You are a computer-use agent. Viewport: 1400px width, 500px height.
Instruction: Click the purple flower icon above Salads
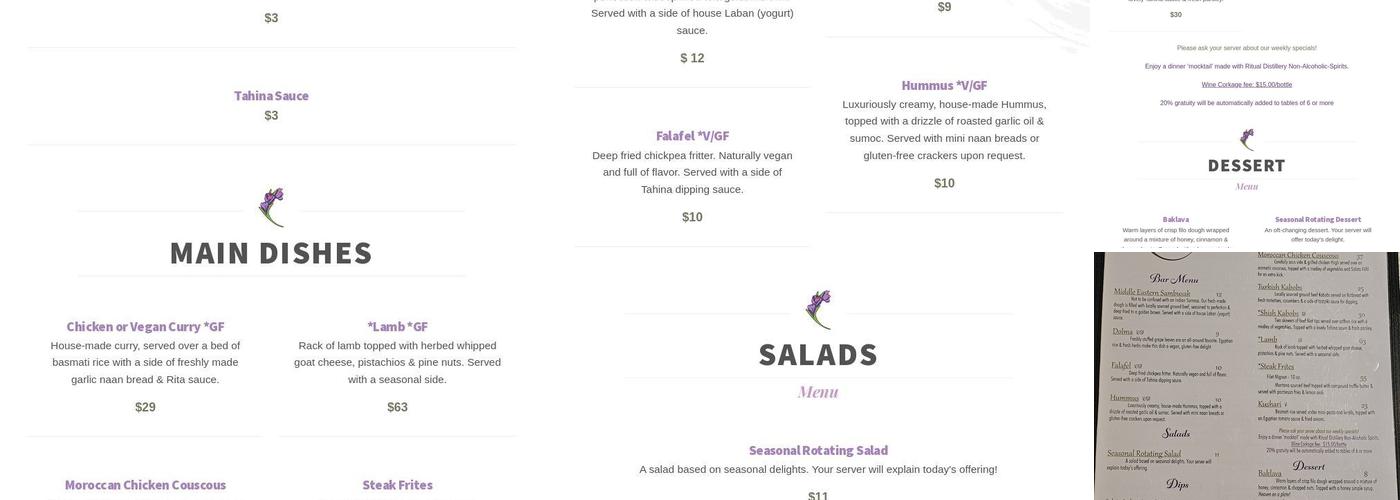pyautogui.click(x=818, y=309)
